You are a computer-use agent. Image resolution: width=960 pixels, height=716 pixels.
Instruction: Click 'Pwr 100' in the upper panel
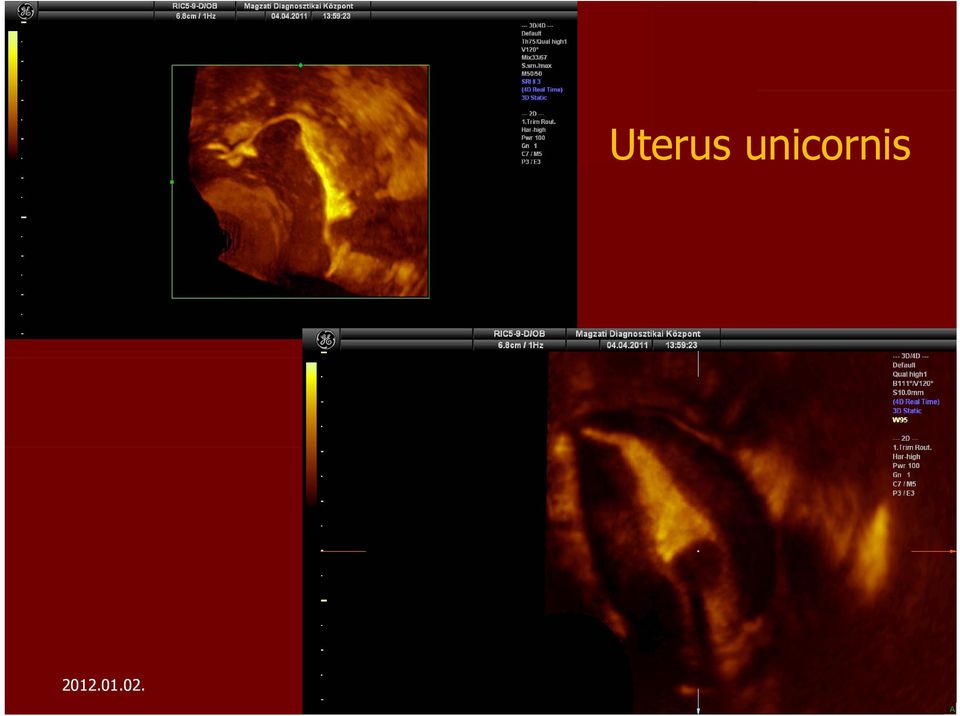[x=533, y=138]
